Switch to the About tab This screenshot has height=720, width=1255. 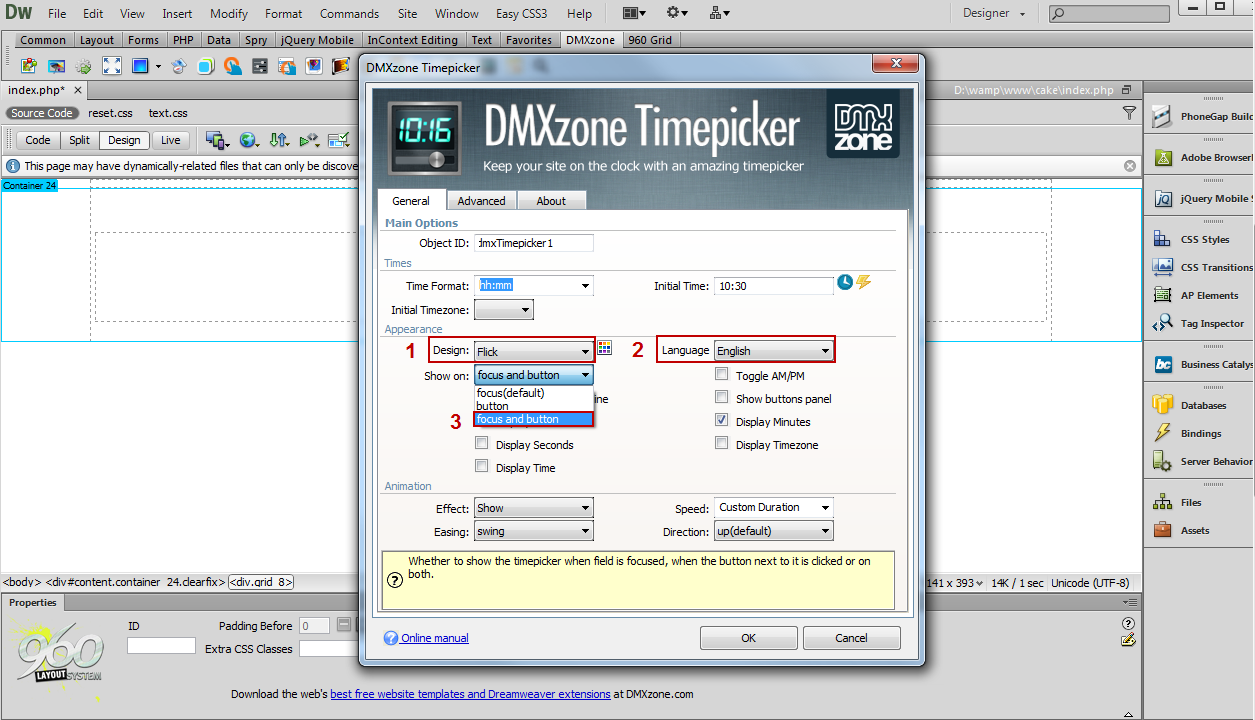tap(551, 200)
